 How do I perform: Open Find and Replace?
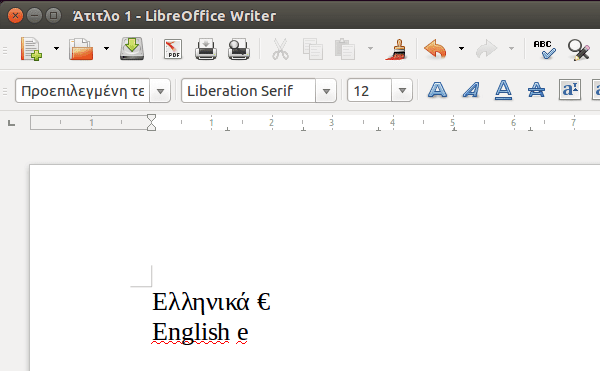[x=579, y=50]
